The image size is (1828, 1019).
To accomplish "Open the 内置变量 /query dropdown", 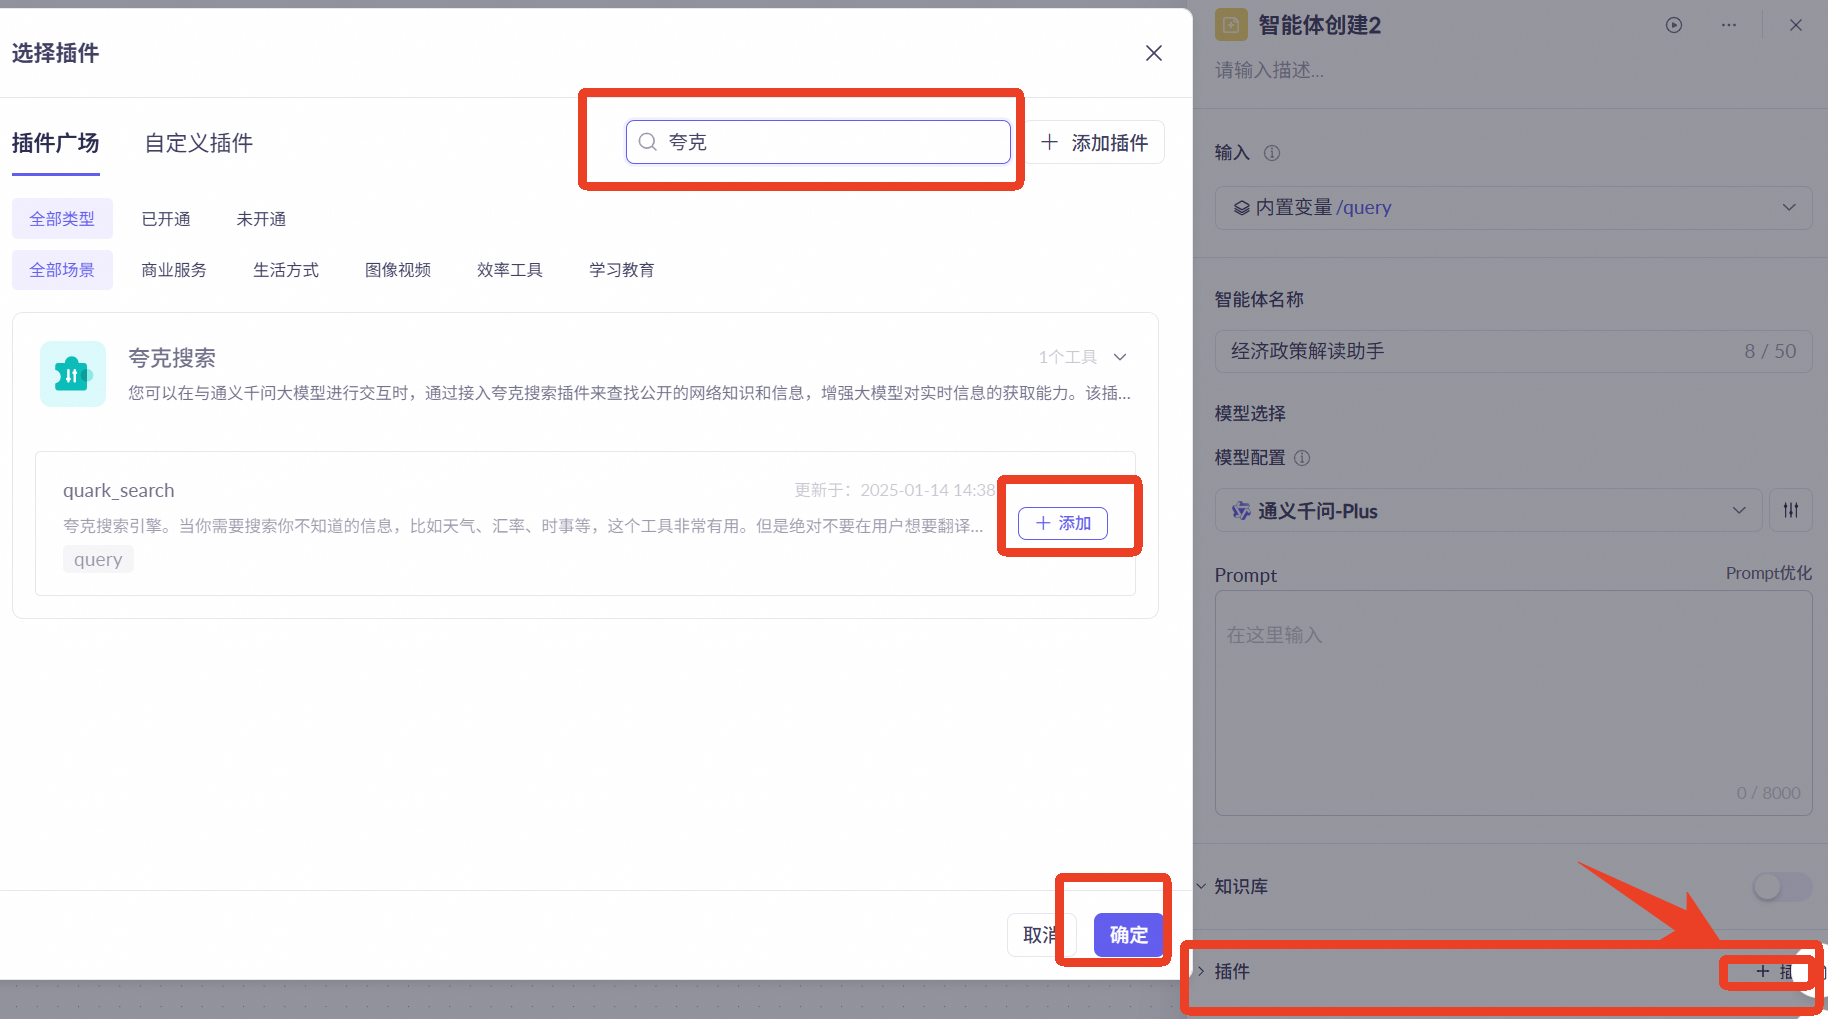I will coord(1513,207).
